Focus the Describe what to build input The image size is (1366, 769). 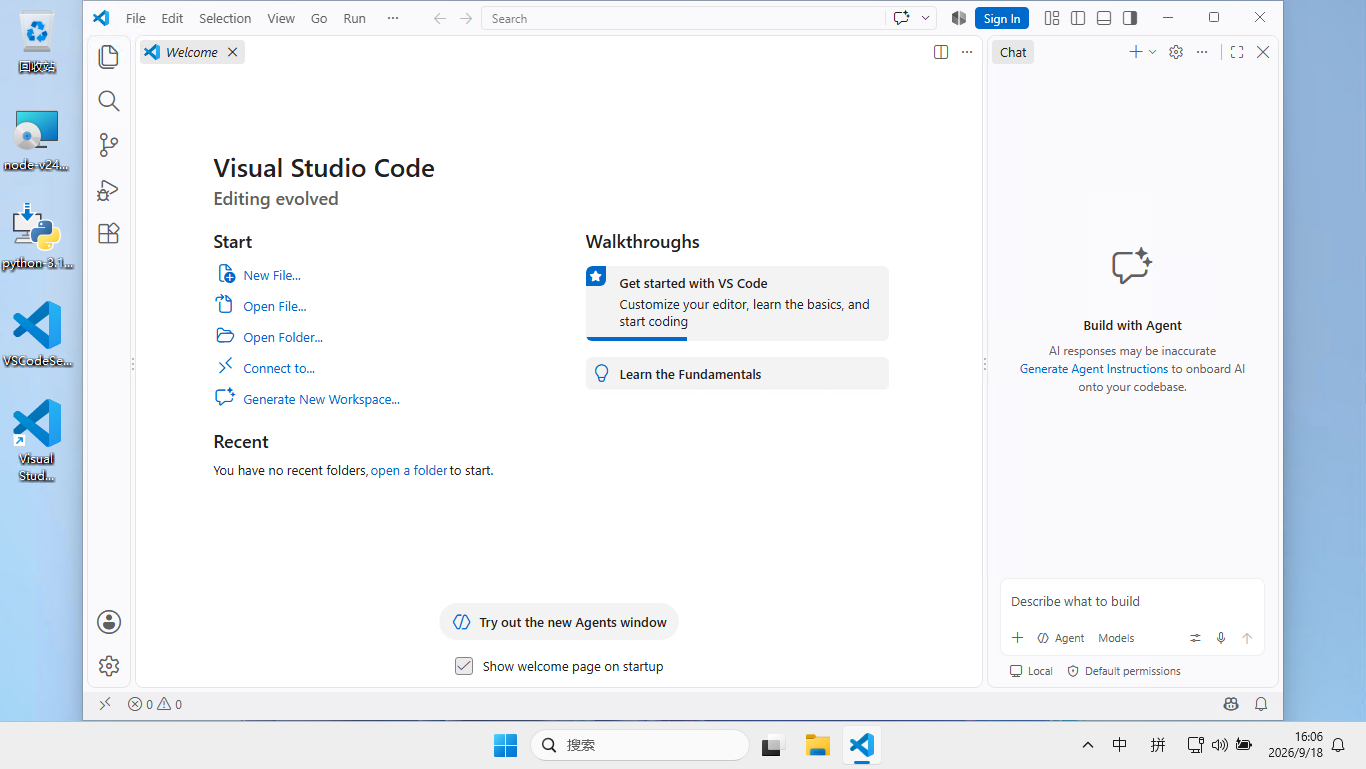click(x=1132, y=601)
